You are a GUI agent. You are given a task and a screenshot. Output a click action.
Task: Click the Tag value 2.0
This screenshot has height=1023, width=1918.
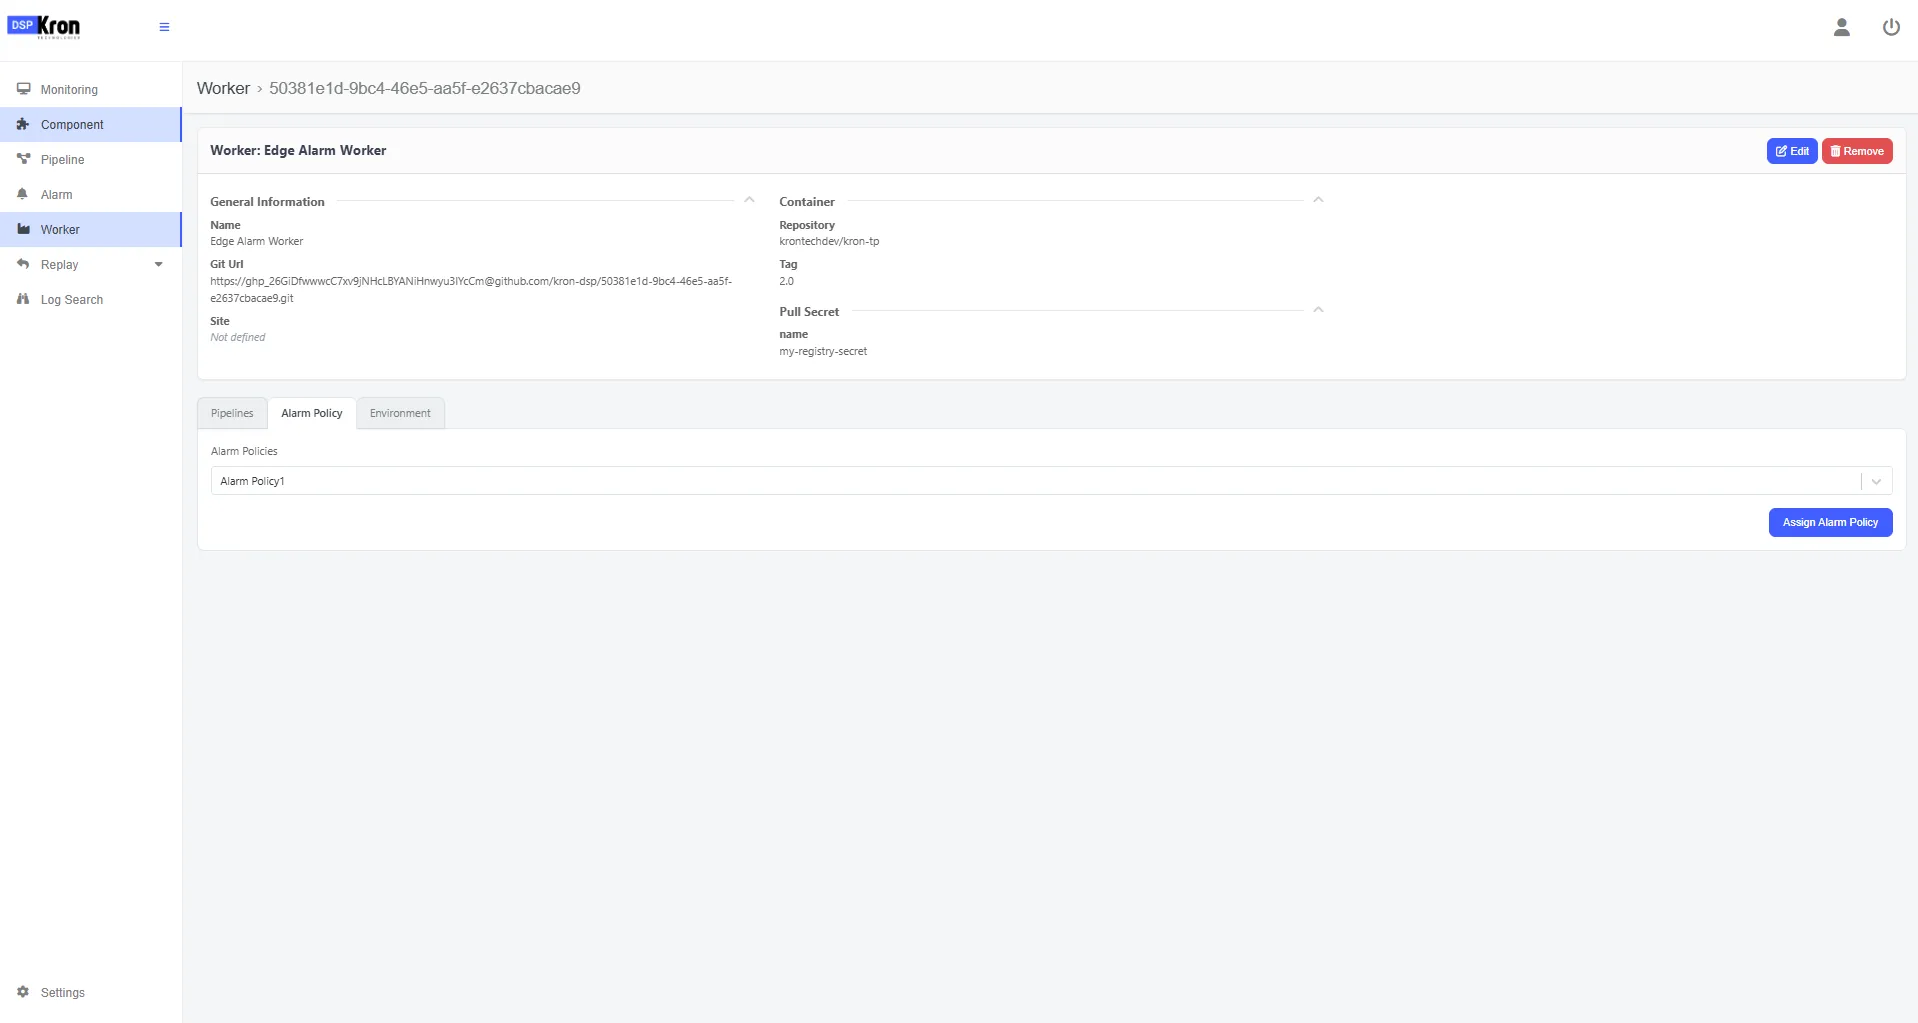pos(786,281)
